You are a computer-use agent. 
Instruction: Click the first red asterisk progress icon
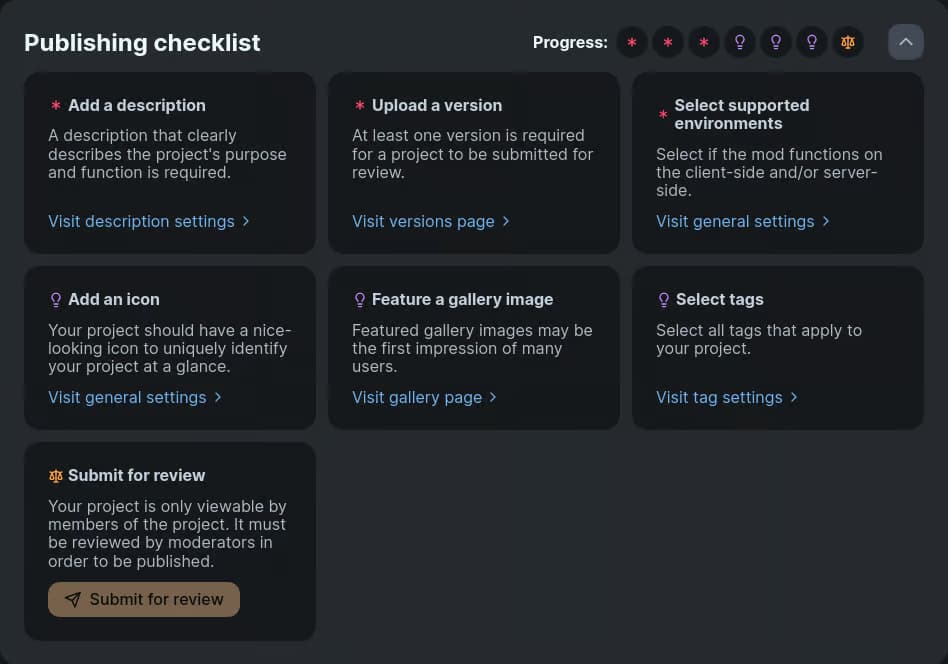tap(632, 42)
